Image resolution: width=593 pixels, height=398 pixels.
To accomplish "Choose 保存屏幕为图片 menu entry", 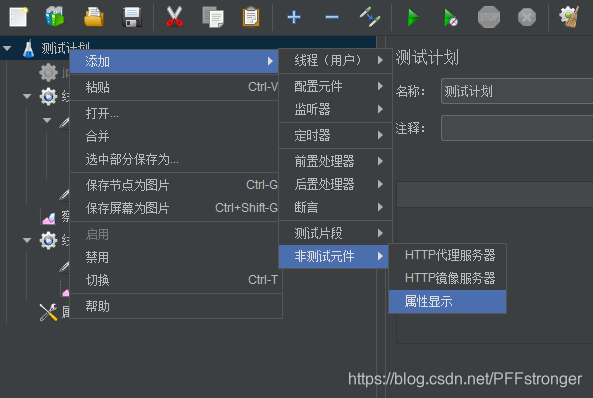I will pos(174,208).
